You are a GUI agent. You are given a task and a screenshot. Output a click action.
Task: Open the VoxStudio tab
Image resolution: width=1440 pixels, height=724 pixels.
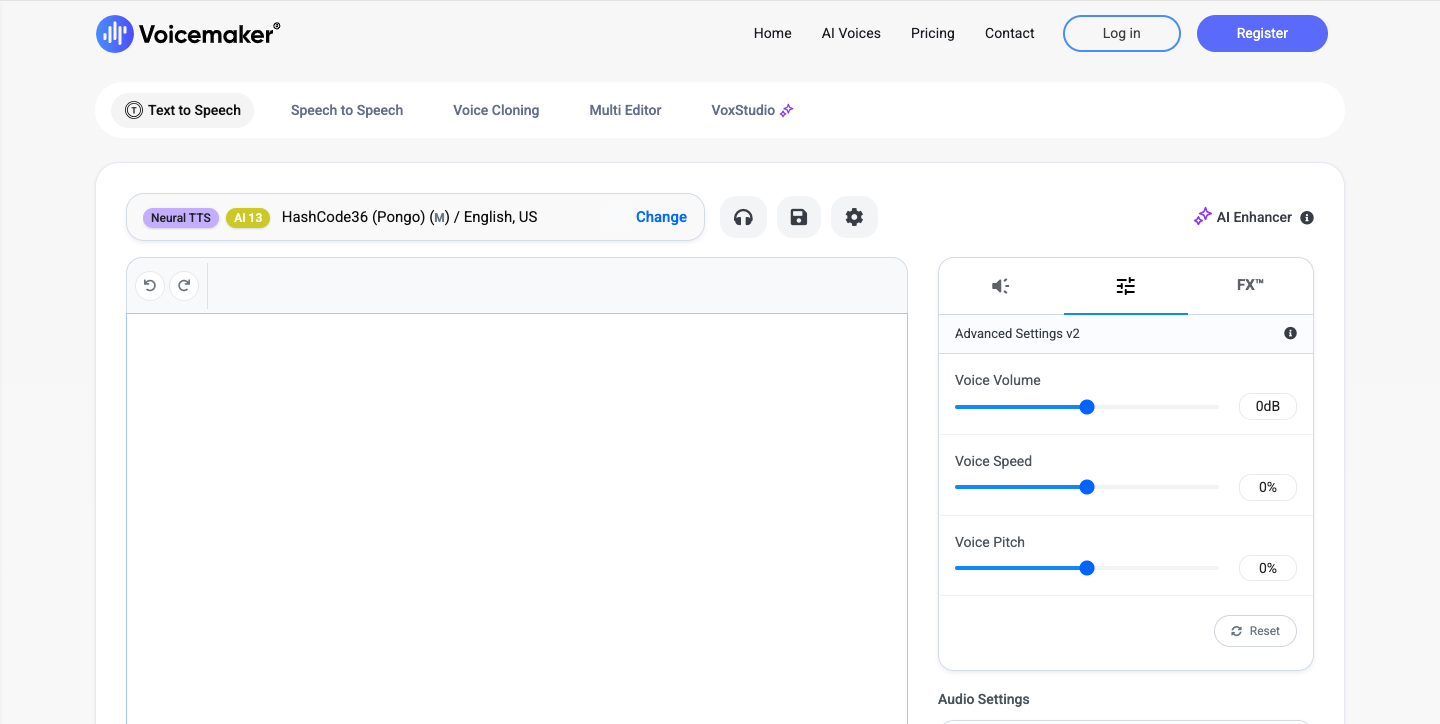pyautogui.click(x=752, y=110)
